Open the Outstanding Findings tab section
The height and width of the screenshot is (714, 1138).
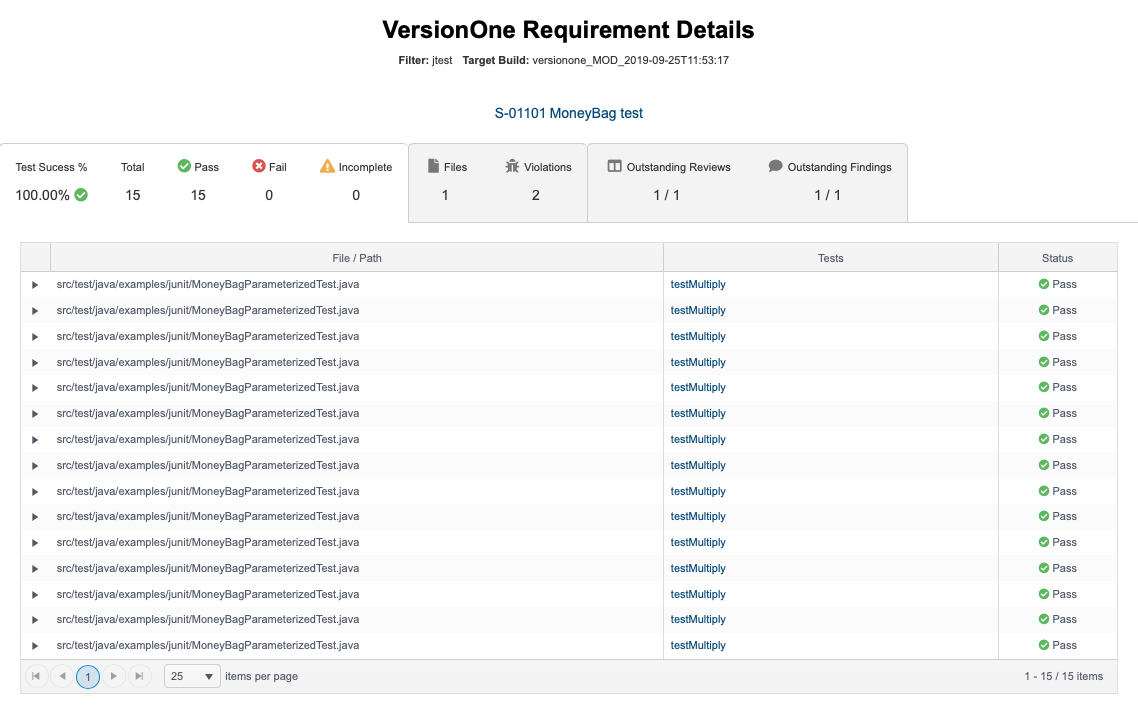click(829, 182)
